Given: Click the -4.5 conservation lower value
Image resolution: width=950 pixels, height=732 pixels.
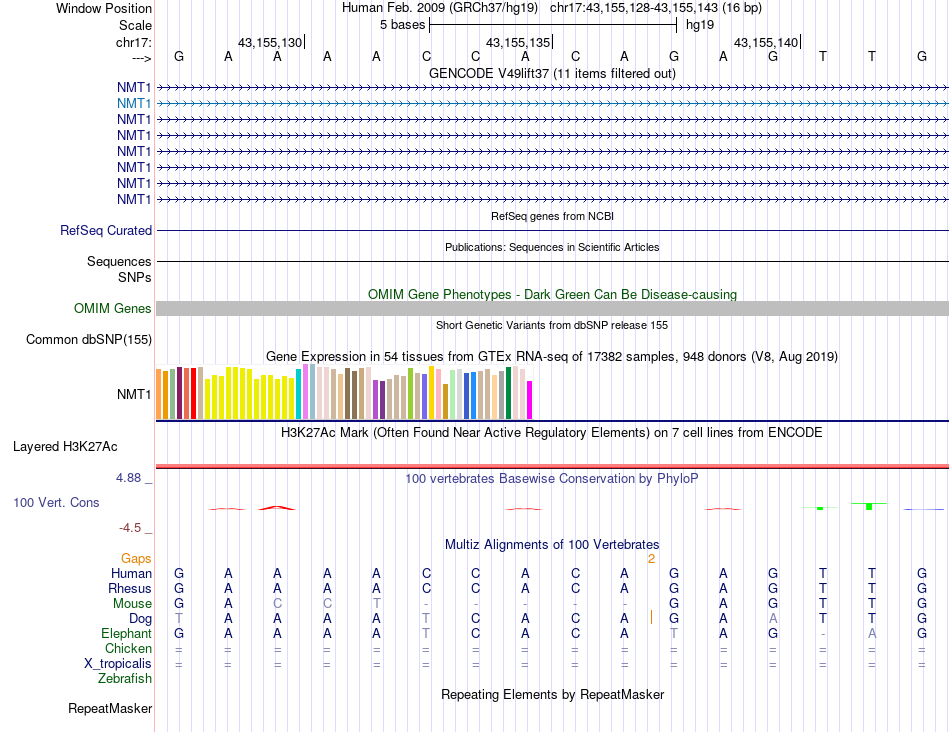Looking at the screenshot, I should pos(130,528).
